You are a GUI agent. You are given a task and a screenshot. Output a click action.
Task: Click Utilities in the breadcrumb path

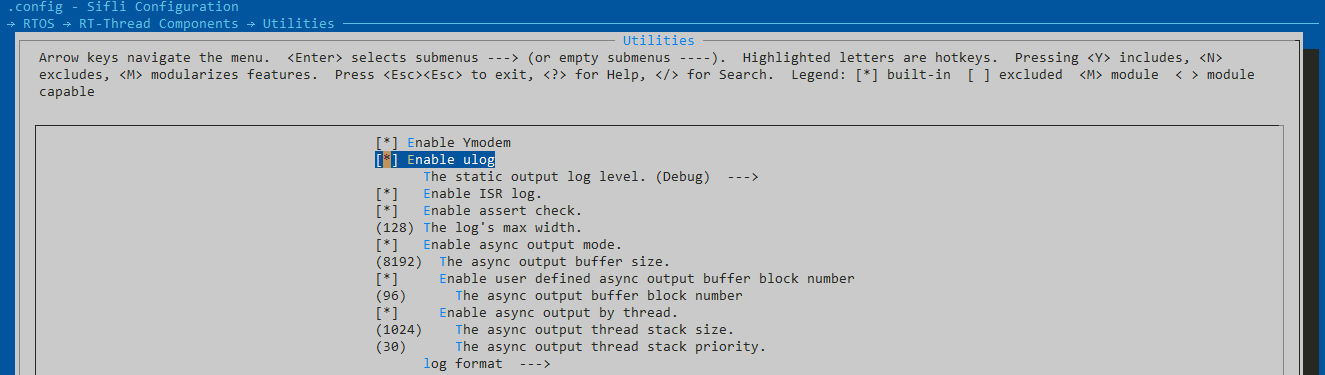click(x=299, y=23)
